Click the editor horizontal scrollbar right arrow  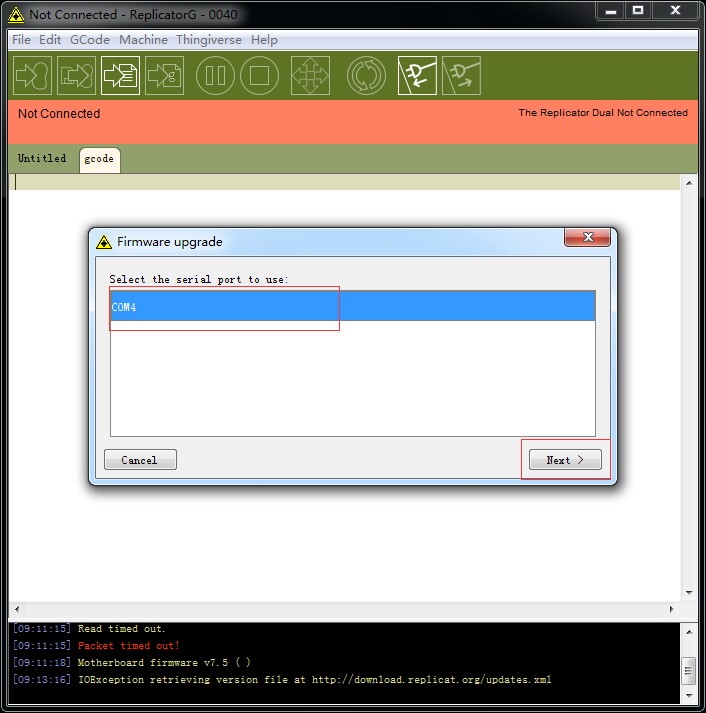click(x=671, y=609)
